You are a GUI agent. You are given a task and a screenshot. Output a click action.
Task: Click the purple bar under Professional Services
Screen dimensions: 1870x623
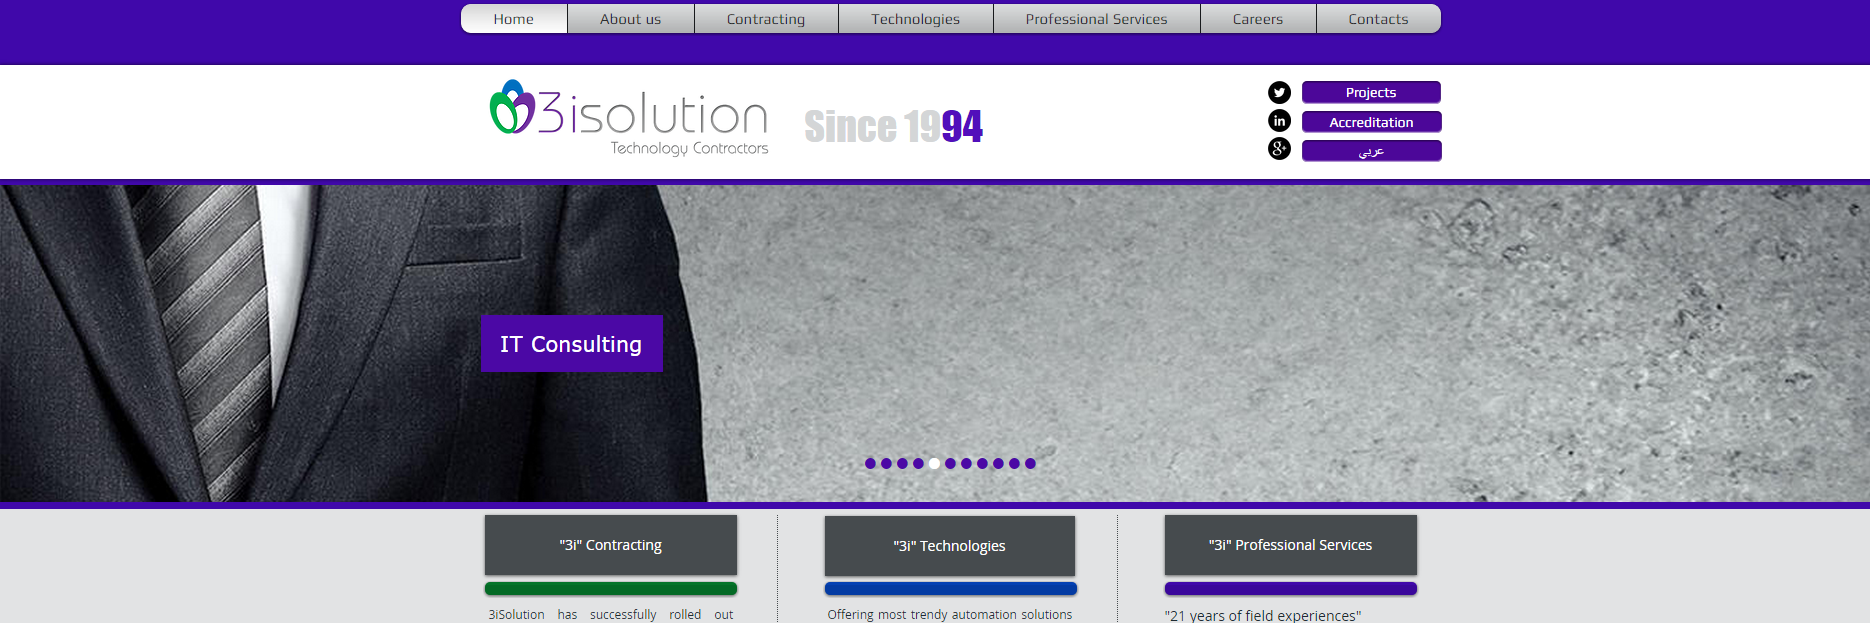[1291, 589]
